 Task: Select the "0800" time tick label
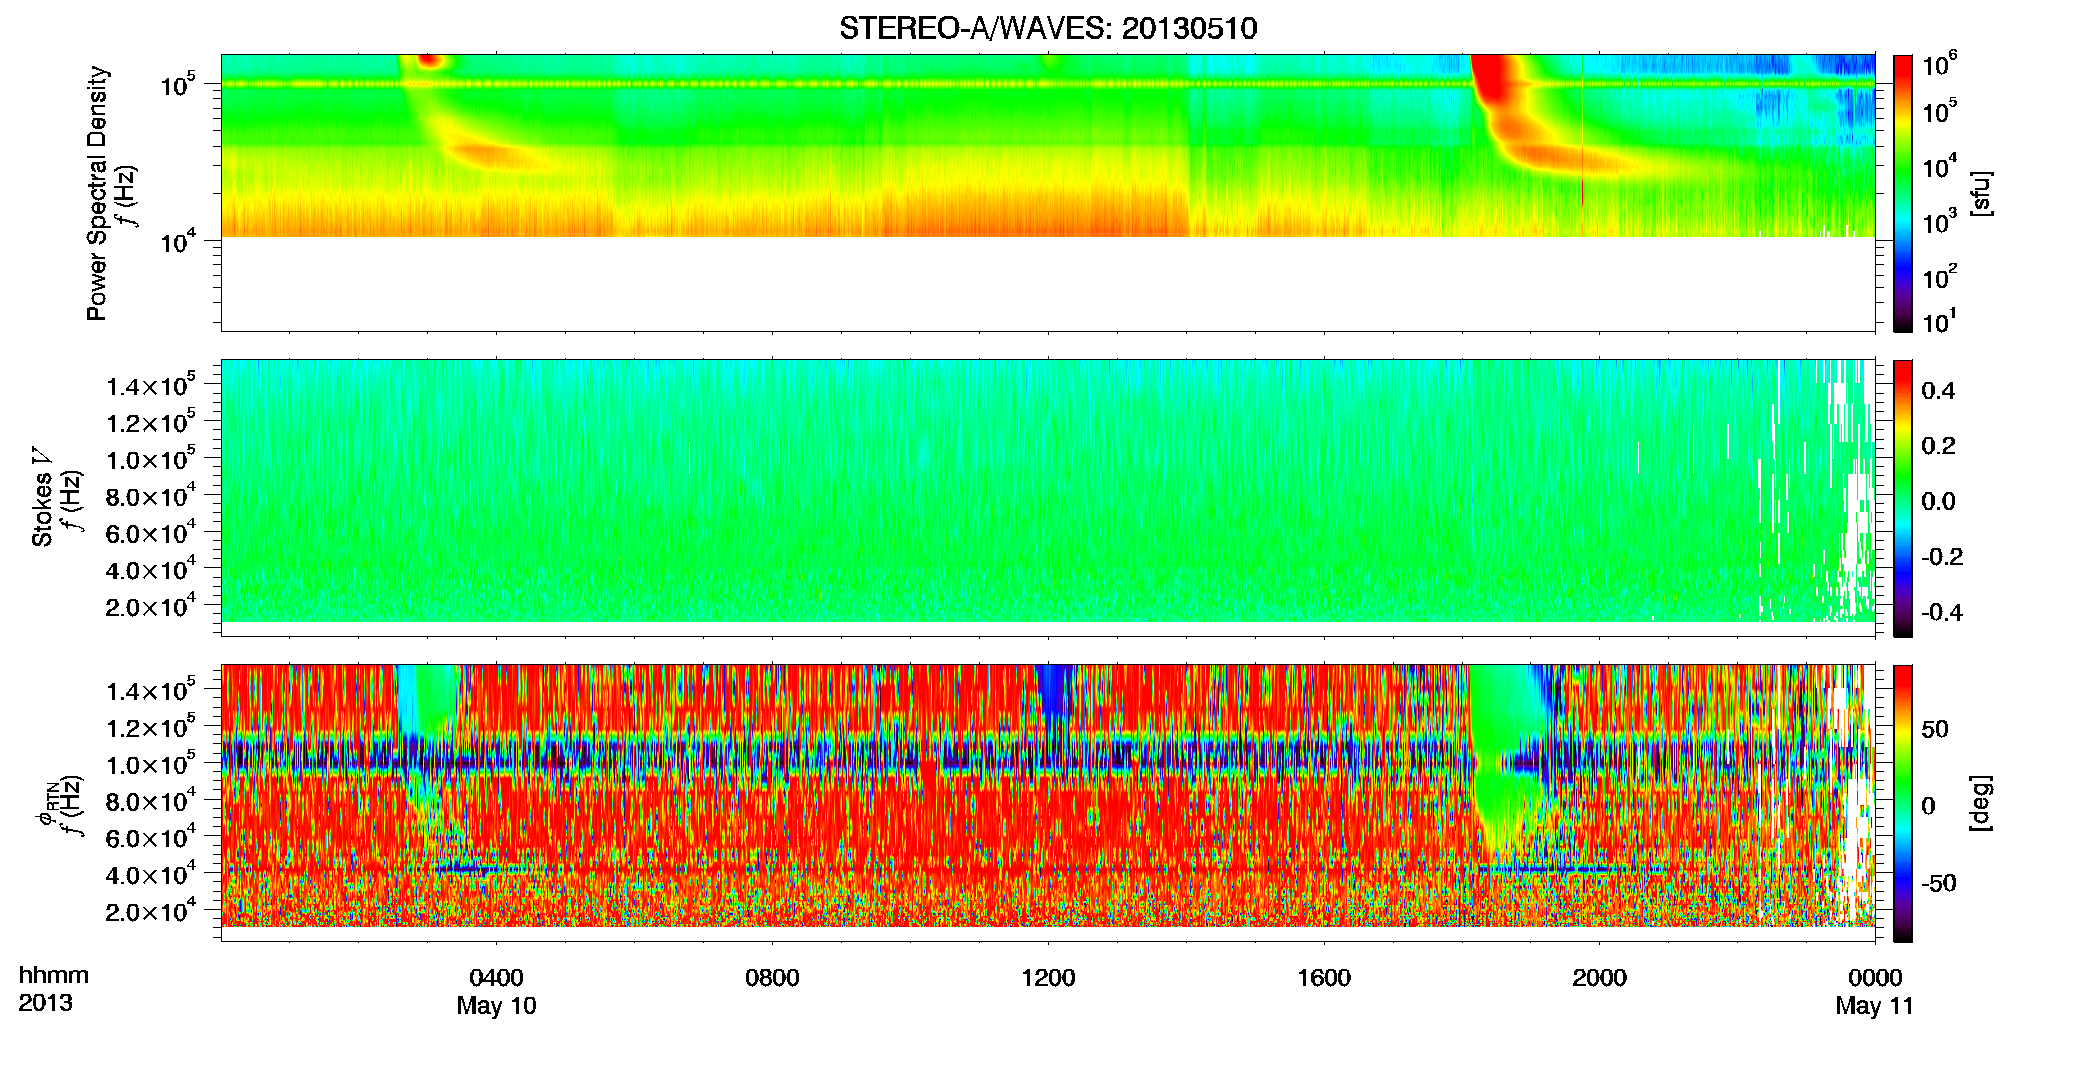pyautogui.click(x=772, y=977)
